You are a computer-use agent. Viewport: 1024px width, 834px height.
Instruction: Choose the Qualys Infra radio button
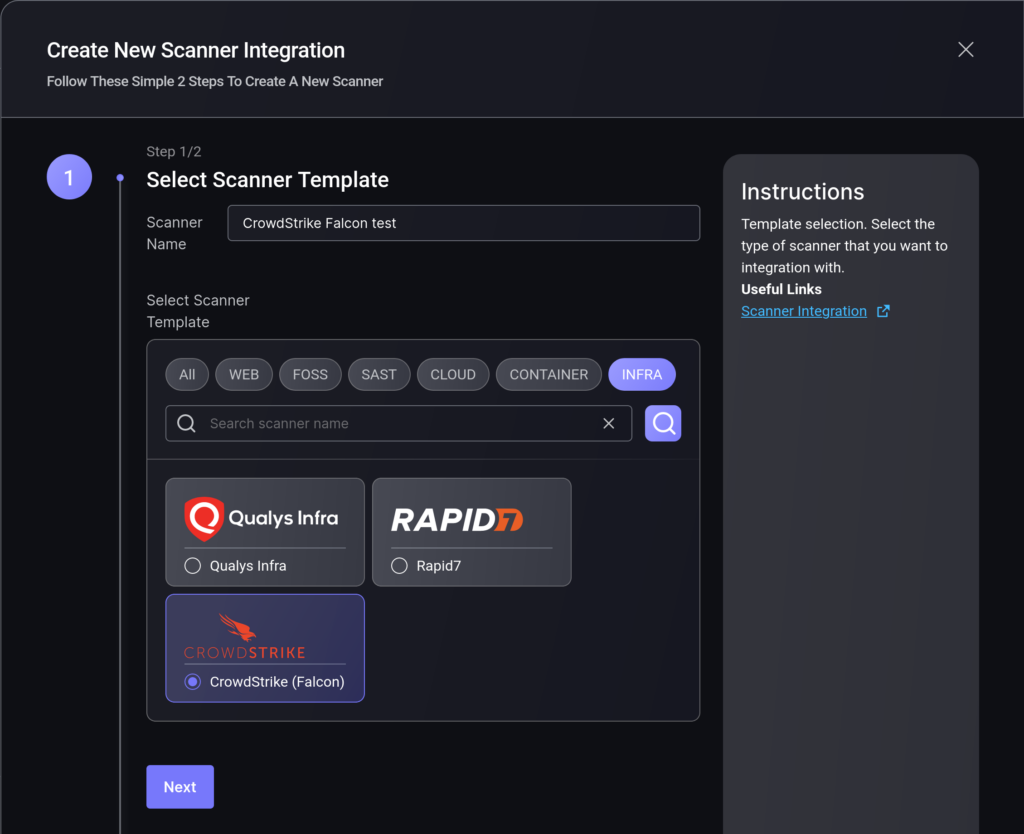[x=193, y=566]
